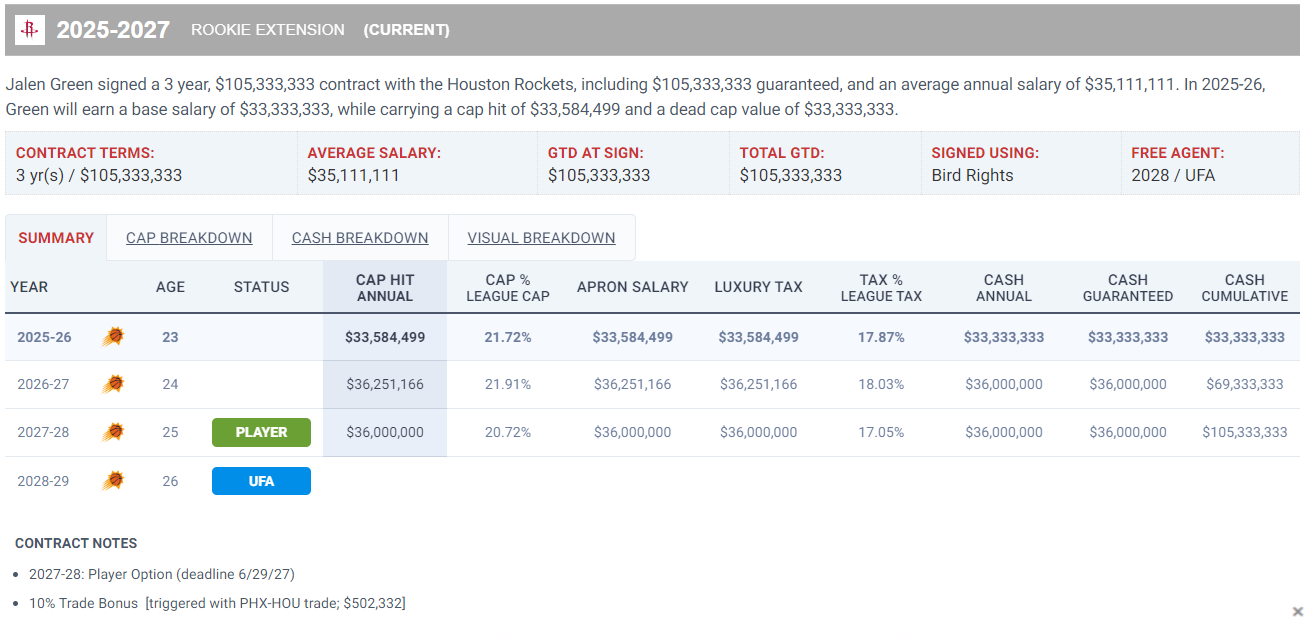
Task: Click the Houston Rockets logo in header
Action: click(30, 30)
